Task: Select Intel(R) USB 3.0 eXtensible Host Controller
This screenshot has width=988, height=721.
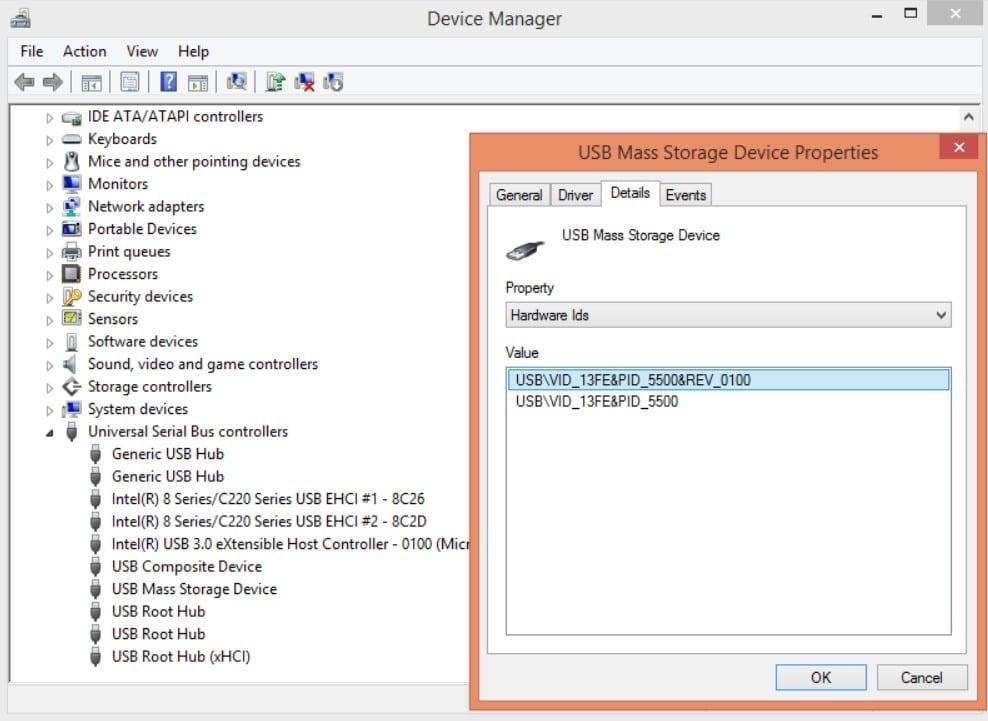Action: (x=290, y=544)
